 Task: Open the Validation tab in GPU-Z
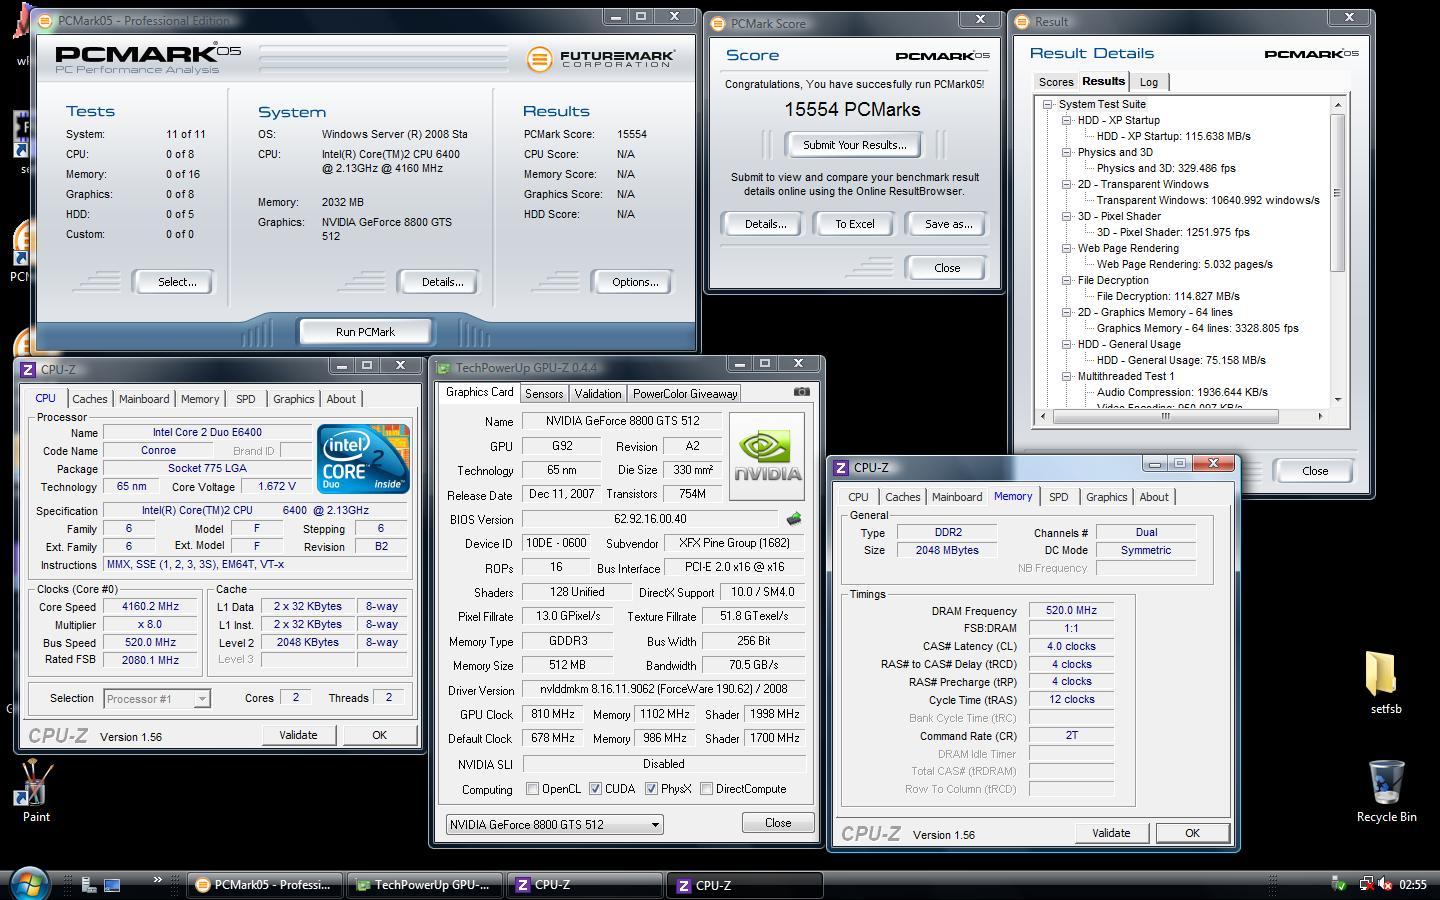point(598,394)
